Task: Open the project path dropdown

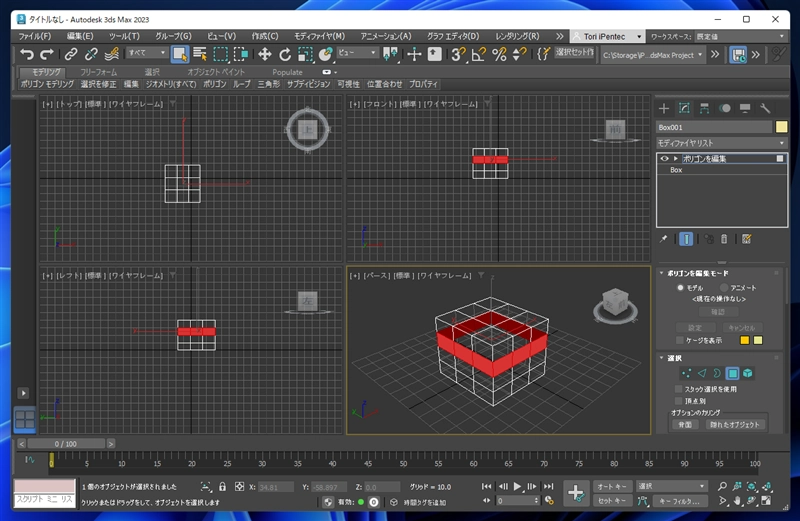Action: [x=653, y=55]
